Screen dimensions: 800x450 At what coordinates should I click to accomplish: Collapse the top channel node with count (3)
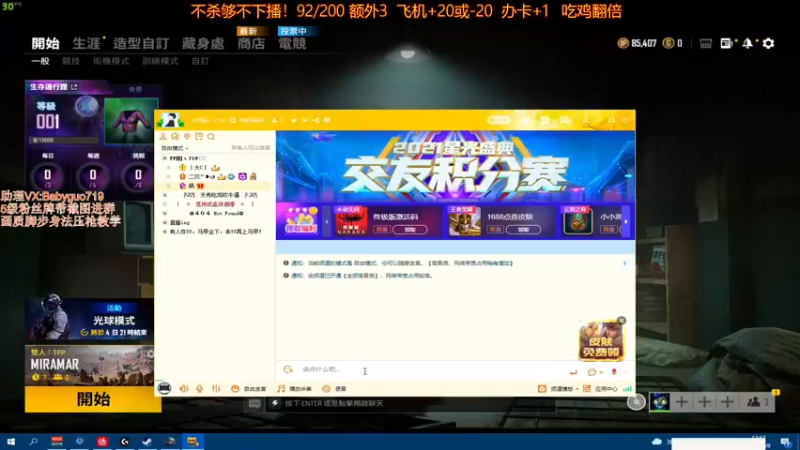pyautogui.click(x=164, y=158)
